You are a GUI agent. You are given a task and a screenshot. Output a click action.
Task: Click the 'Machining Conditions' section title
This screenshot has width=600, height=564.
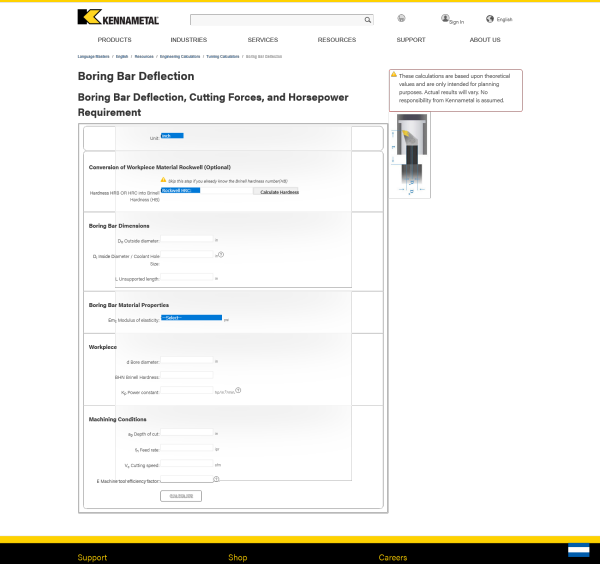tap(117, 419)
